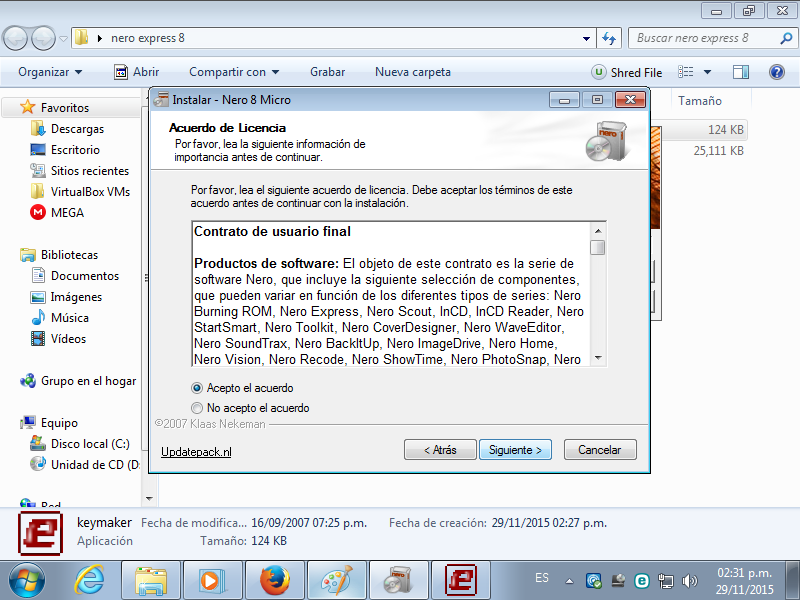The width and height of the screenshot is (800, 600).
Task: Switch to keymaker taskbar icon
Action: coord(461,581)
